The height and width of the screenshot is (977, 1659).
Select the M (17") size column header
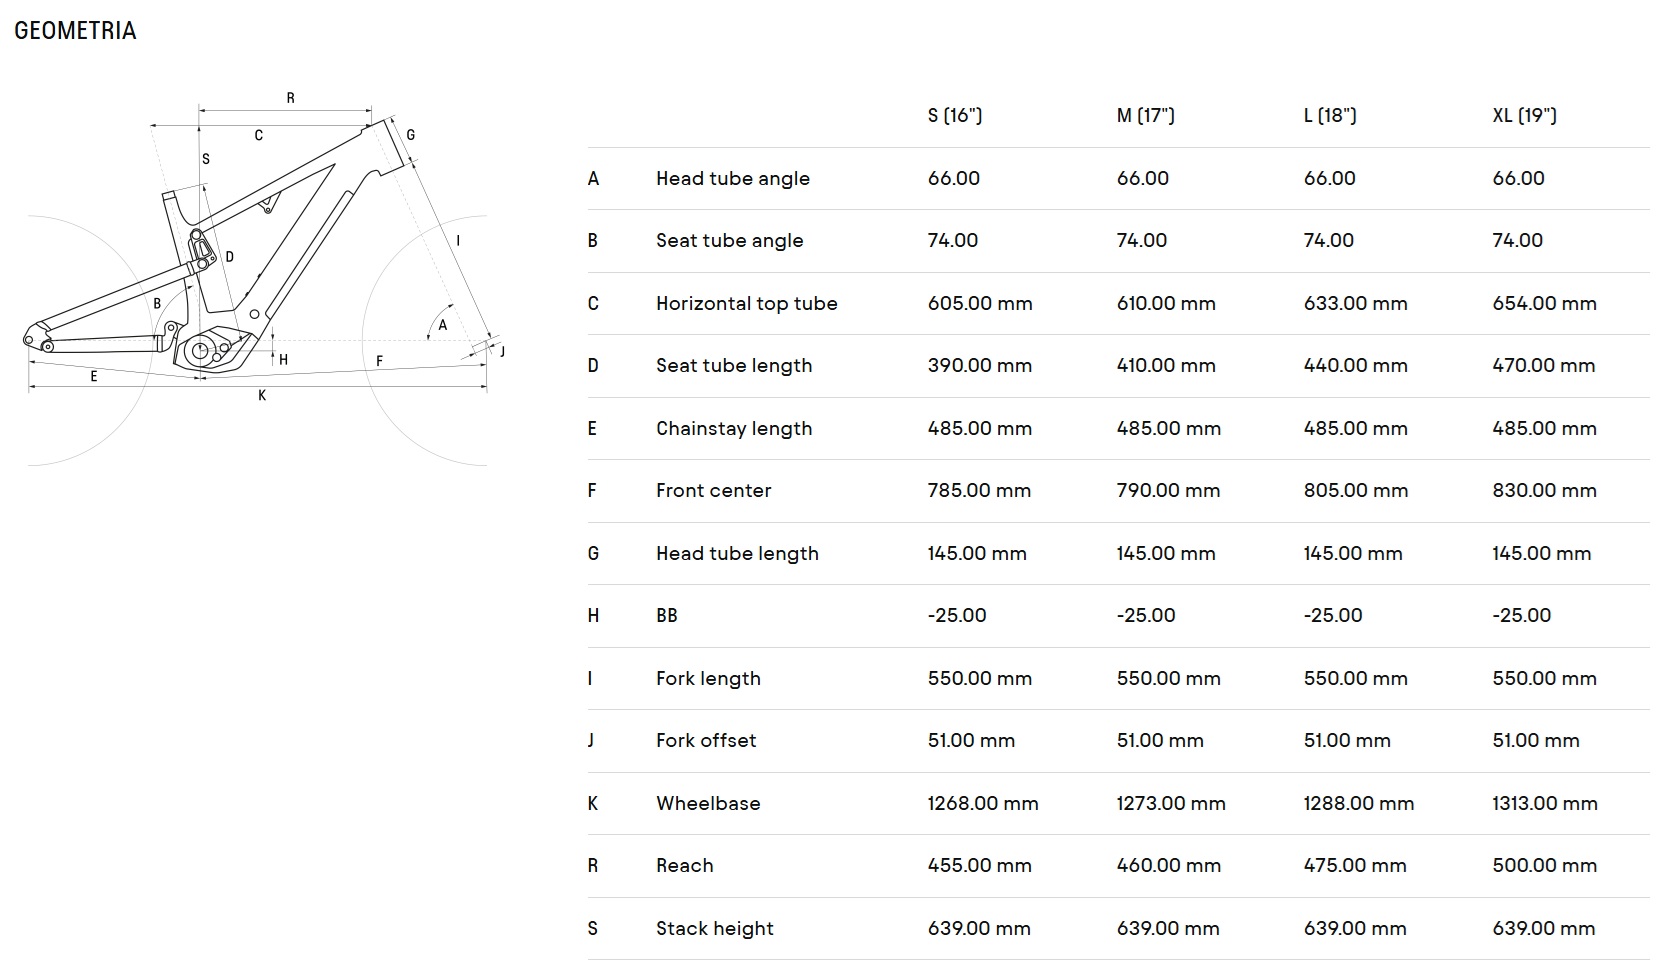[x=1145, y=116]
